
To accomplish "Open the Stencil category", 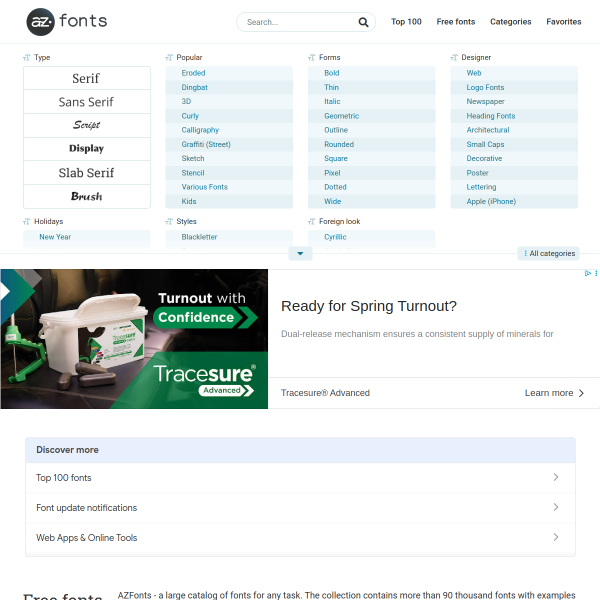I will point(229,173).
